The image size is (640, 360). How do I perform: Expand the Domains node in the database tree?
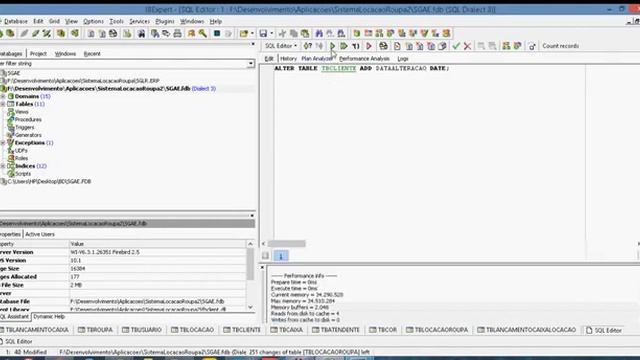pyautogui.click(x=3, y=96)
